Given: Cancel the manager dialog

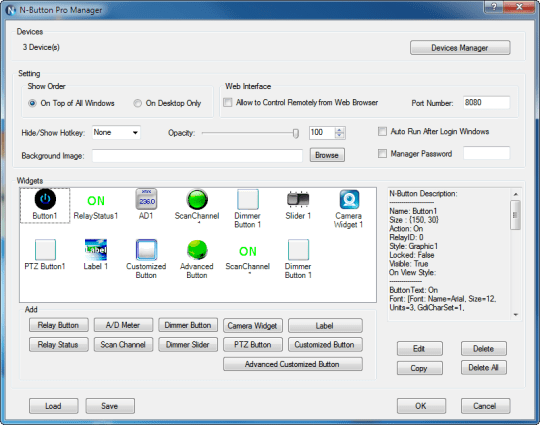Looking at the screenshot, I should 485,406.
